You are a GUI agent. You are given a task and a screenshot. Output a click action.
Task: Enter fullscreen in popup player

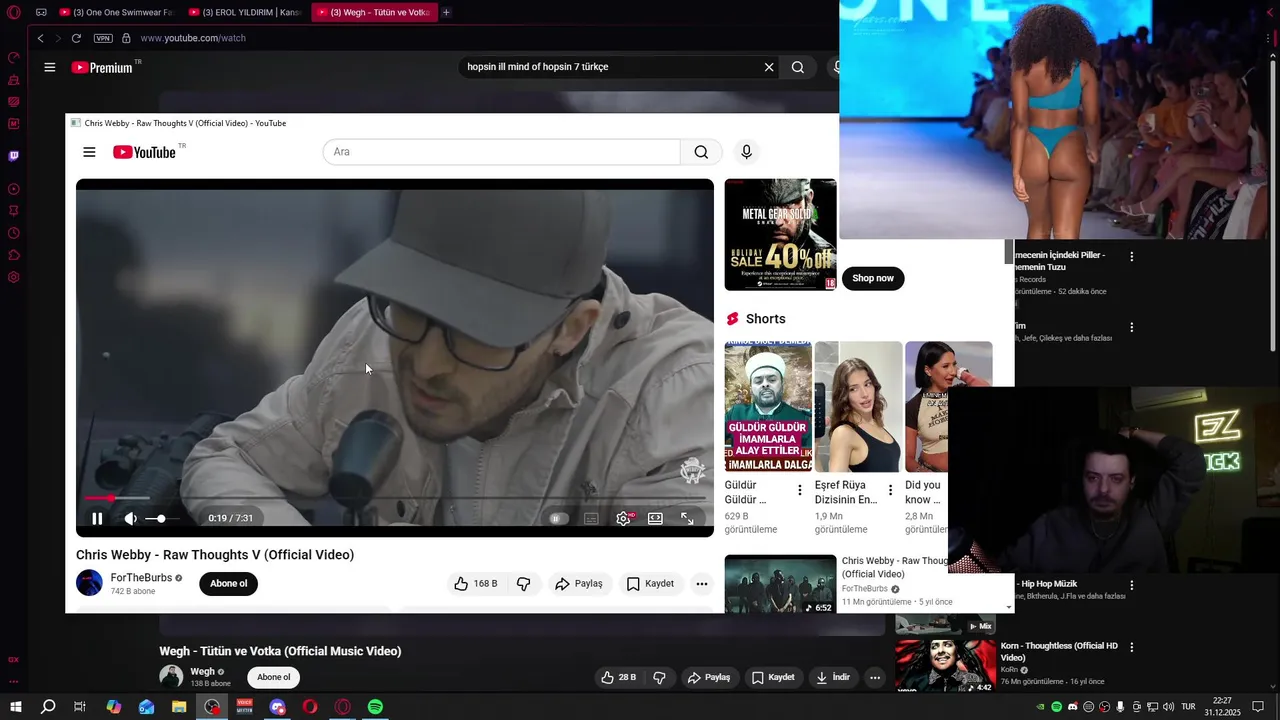coord(687,518)
